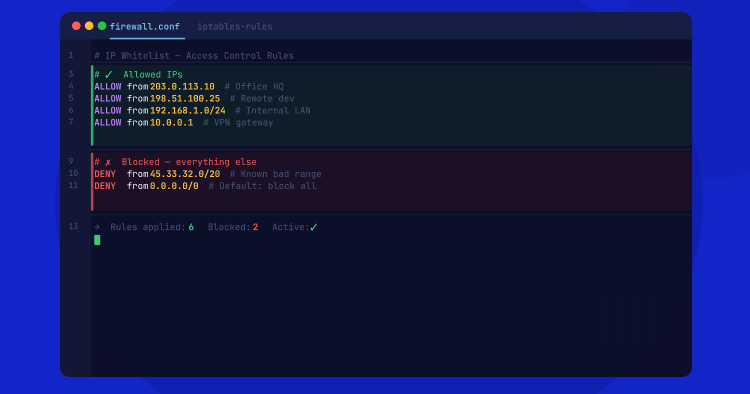The height and width of the screenshot is (394, 750).
Task: Click line number 10 in the gutter
Action: (73, 174)
